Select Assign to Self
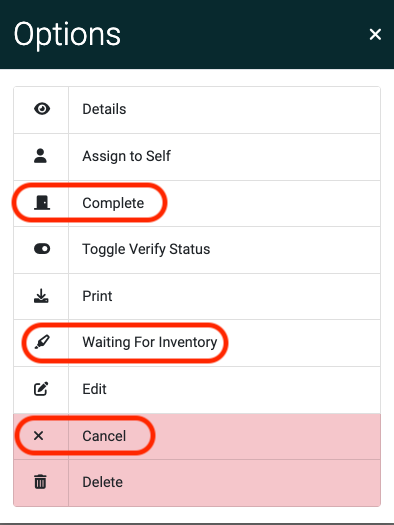The height and width of the screenshot is (525, 394). tap(197, 157)
